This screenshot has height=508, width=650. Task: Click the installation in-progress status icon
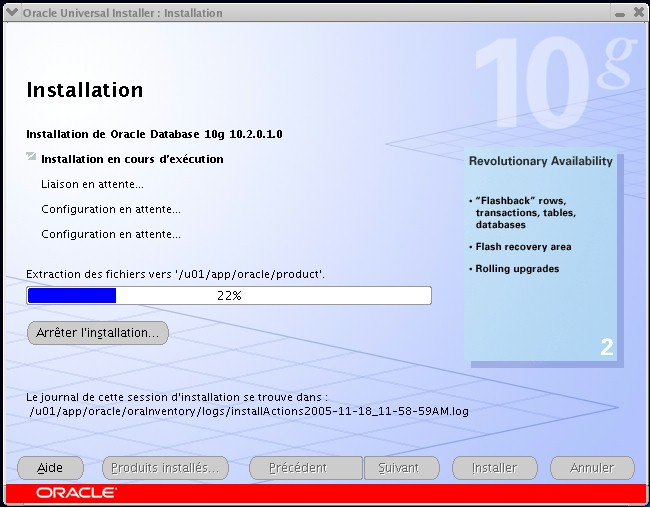[x=31, y=156]
